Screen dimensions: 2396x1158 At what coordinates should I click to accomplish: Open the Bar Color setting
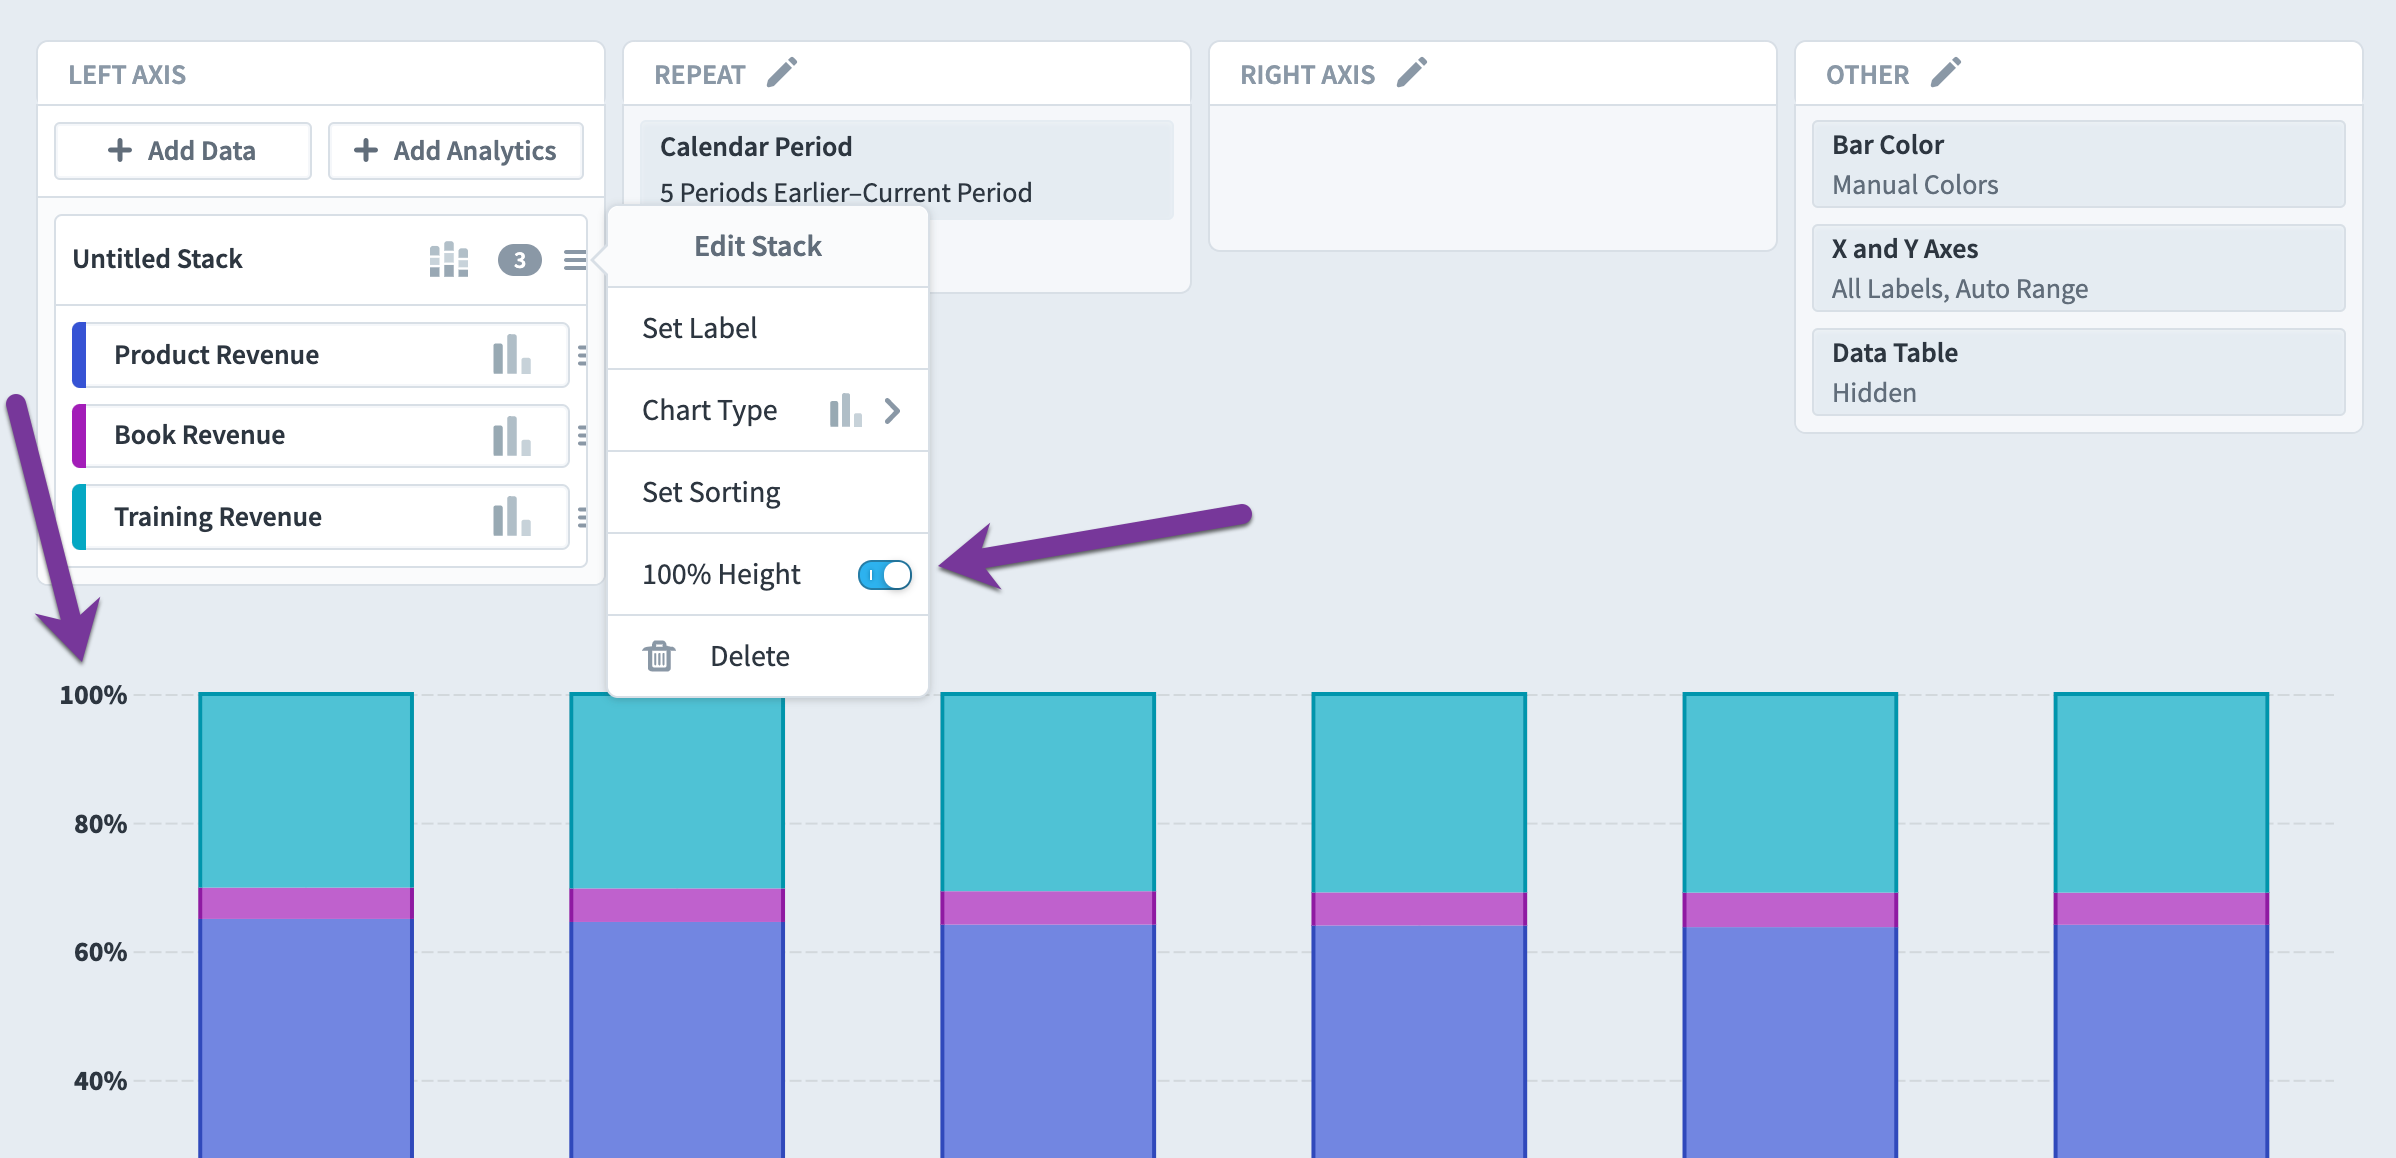pyautogui.click(x=2078, y=165)
